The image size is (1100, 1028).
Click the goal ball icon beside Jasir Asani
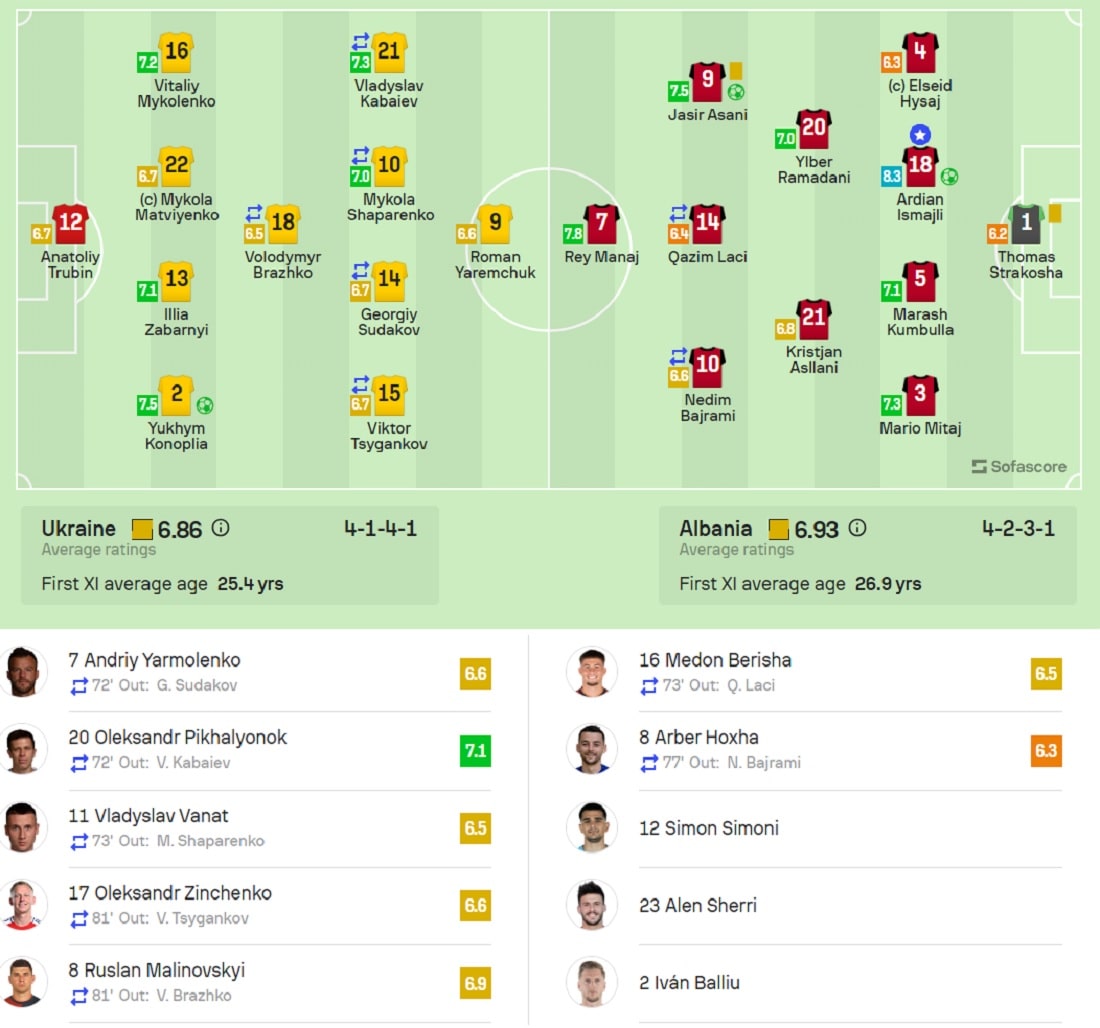(736, 92)
